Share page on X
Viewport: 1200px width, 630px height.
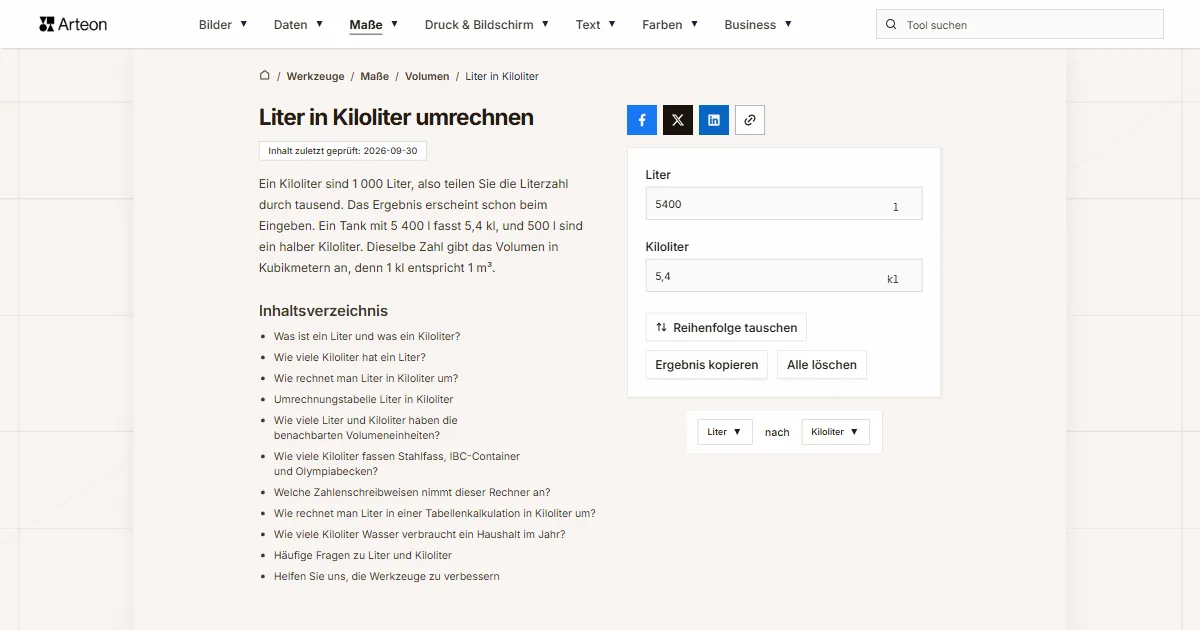(x=678, y=120)
